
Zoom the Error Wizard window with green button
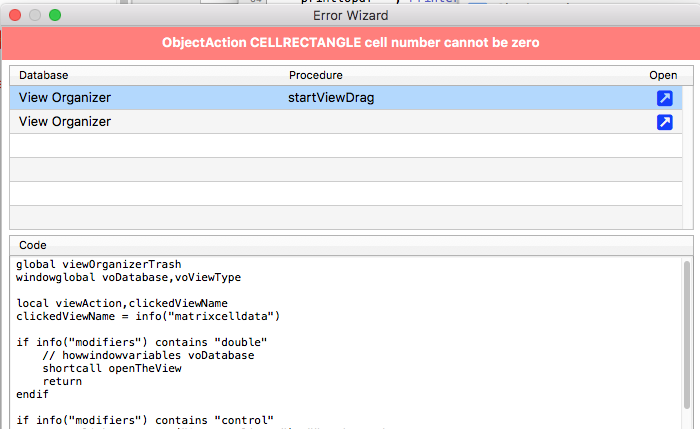click(x=55, y=15)
